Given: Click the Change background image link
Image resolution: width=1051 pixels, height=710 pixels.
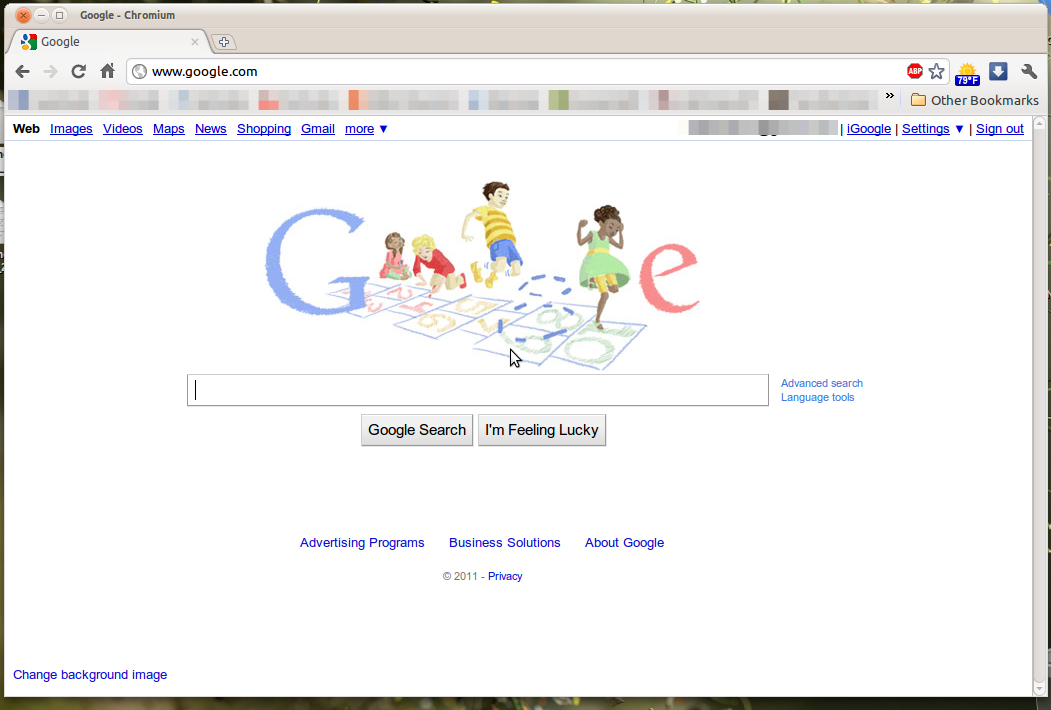Looking at the screenshot, I should point(90,674).
